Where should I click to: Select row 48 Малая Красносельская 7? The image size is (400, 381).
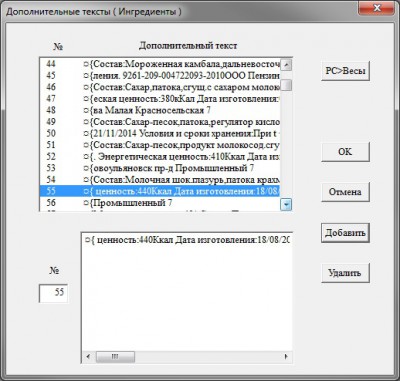click(x=160, y=110)
